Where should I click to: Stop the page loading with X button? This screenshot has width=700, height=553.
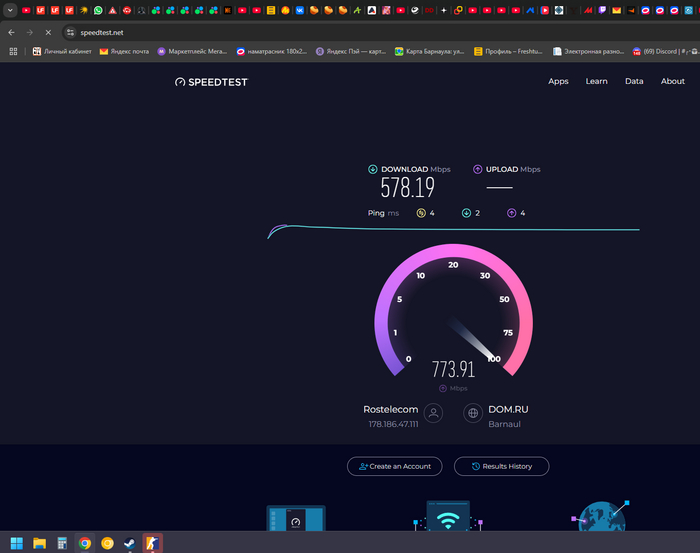[48, 32]
